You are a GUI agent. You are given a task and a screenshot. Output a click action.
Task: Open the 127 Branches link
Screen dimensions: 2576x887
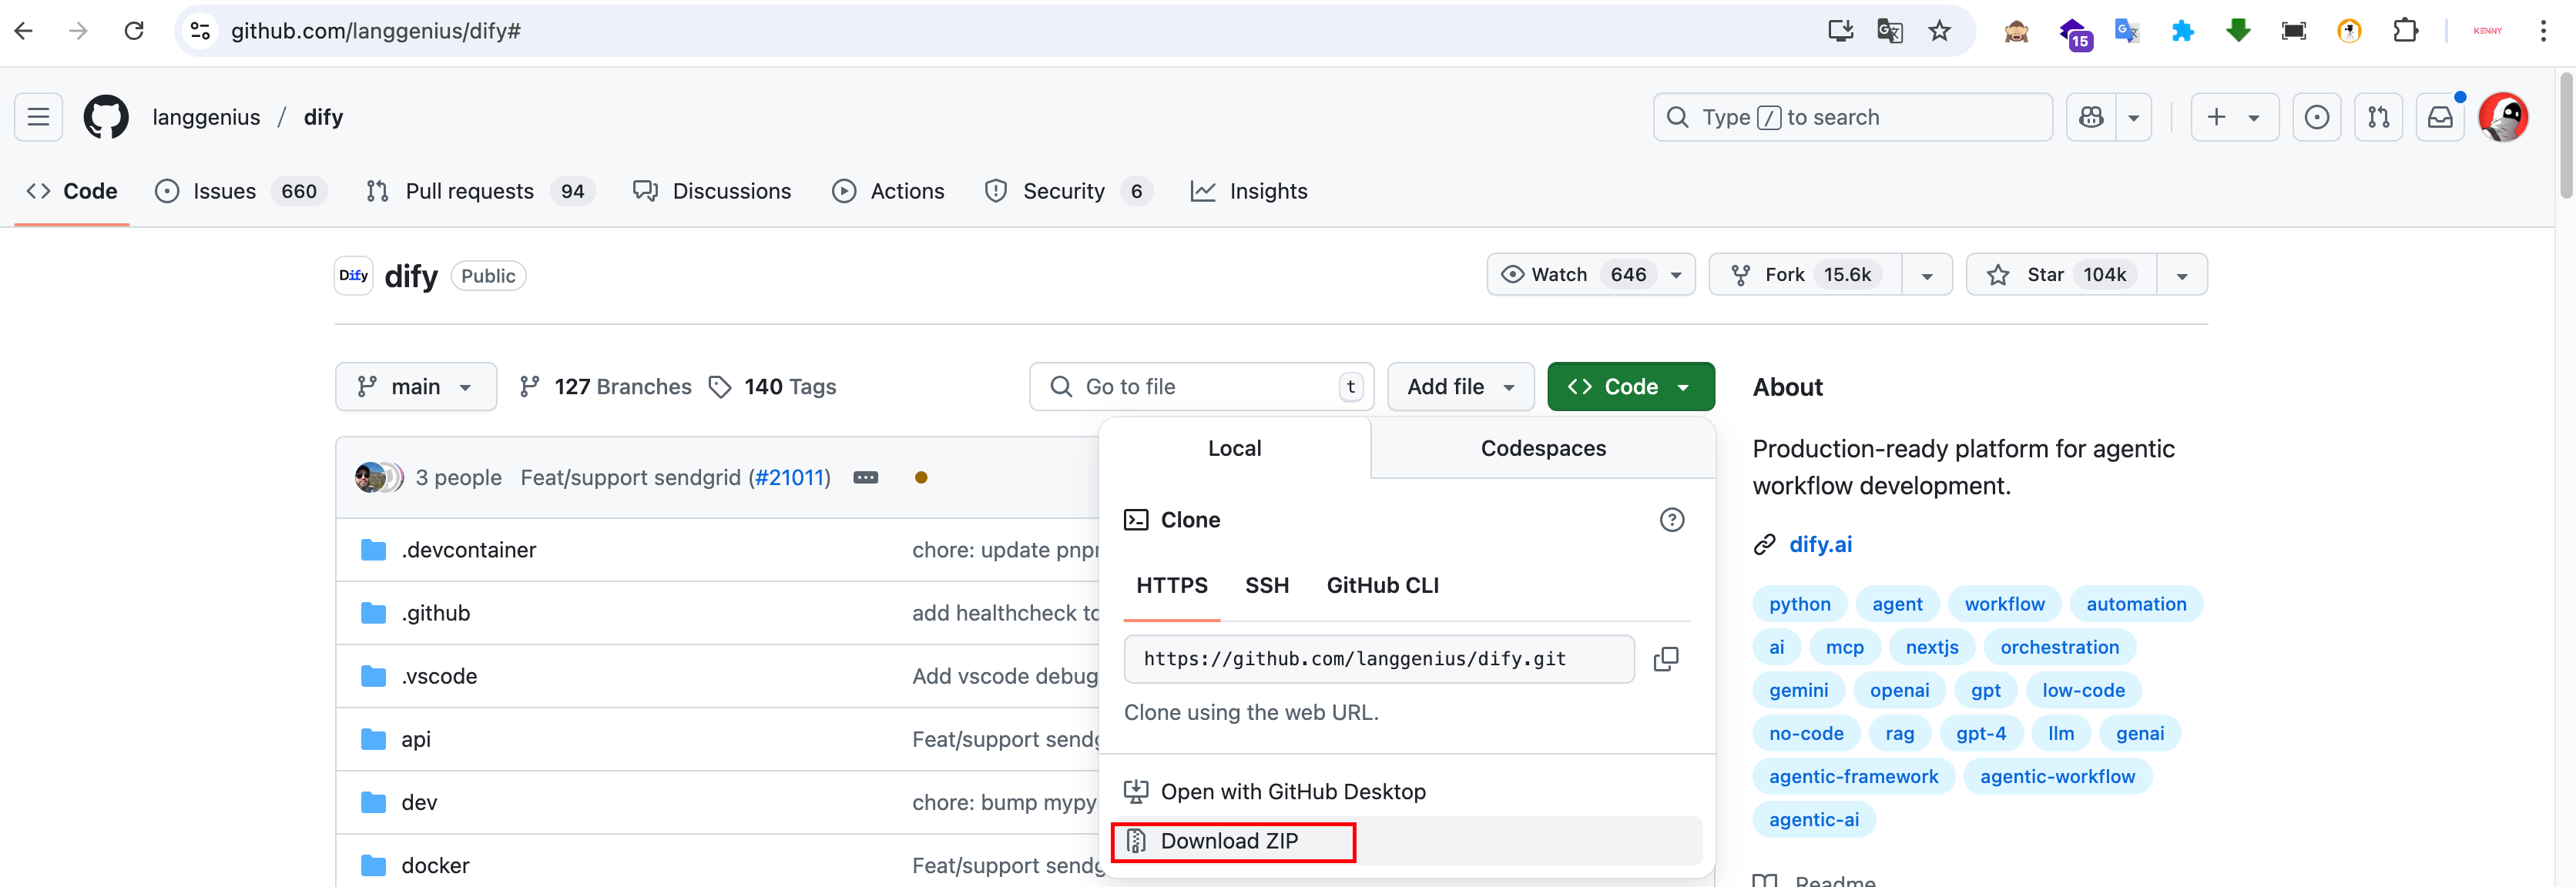pyautogui.click(x=606, y=387)
